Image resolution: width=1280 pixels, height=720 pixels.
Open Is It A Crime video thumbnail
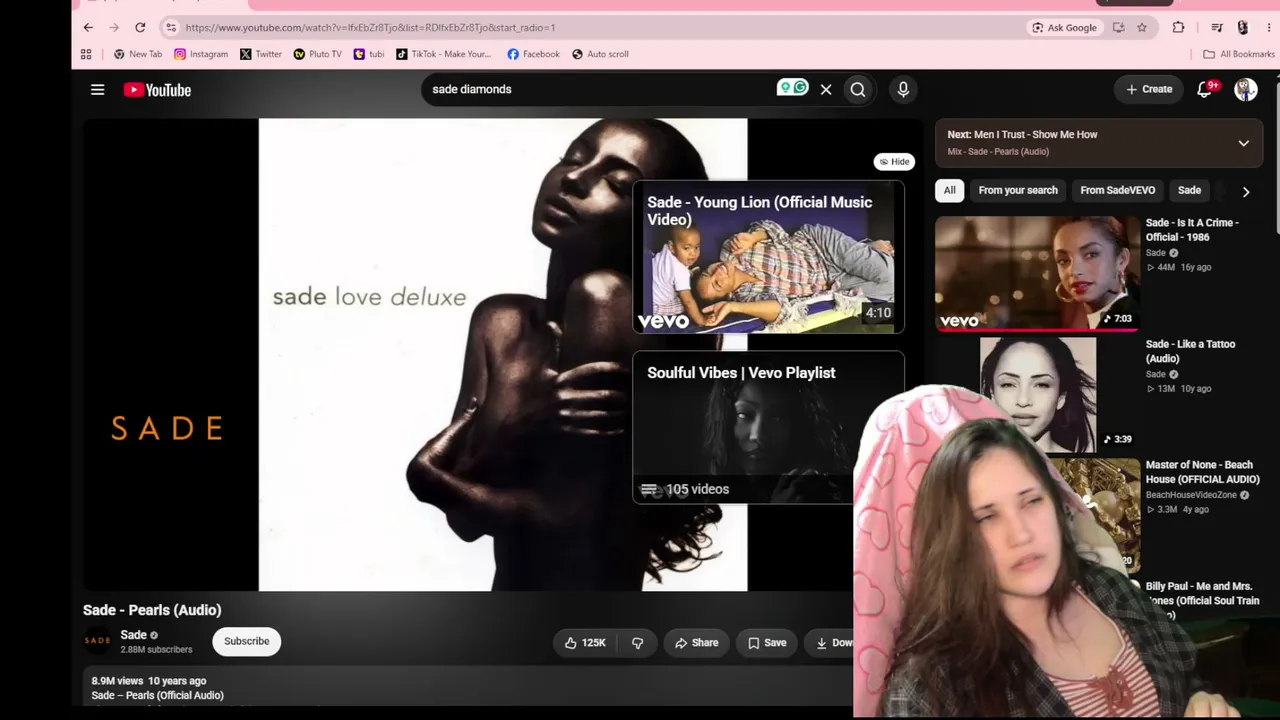coord(1037,273)
